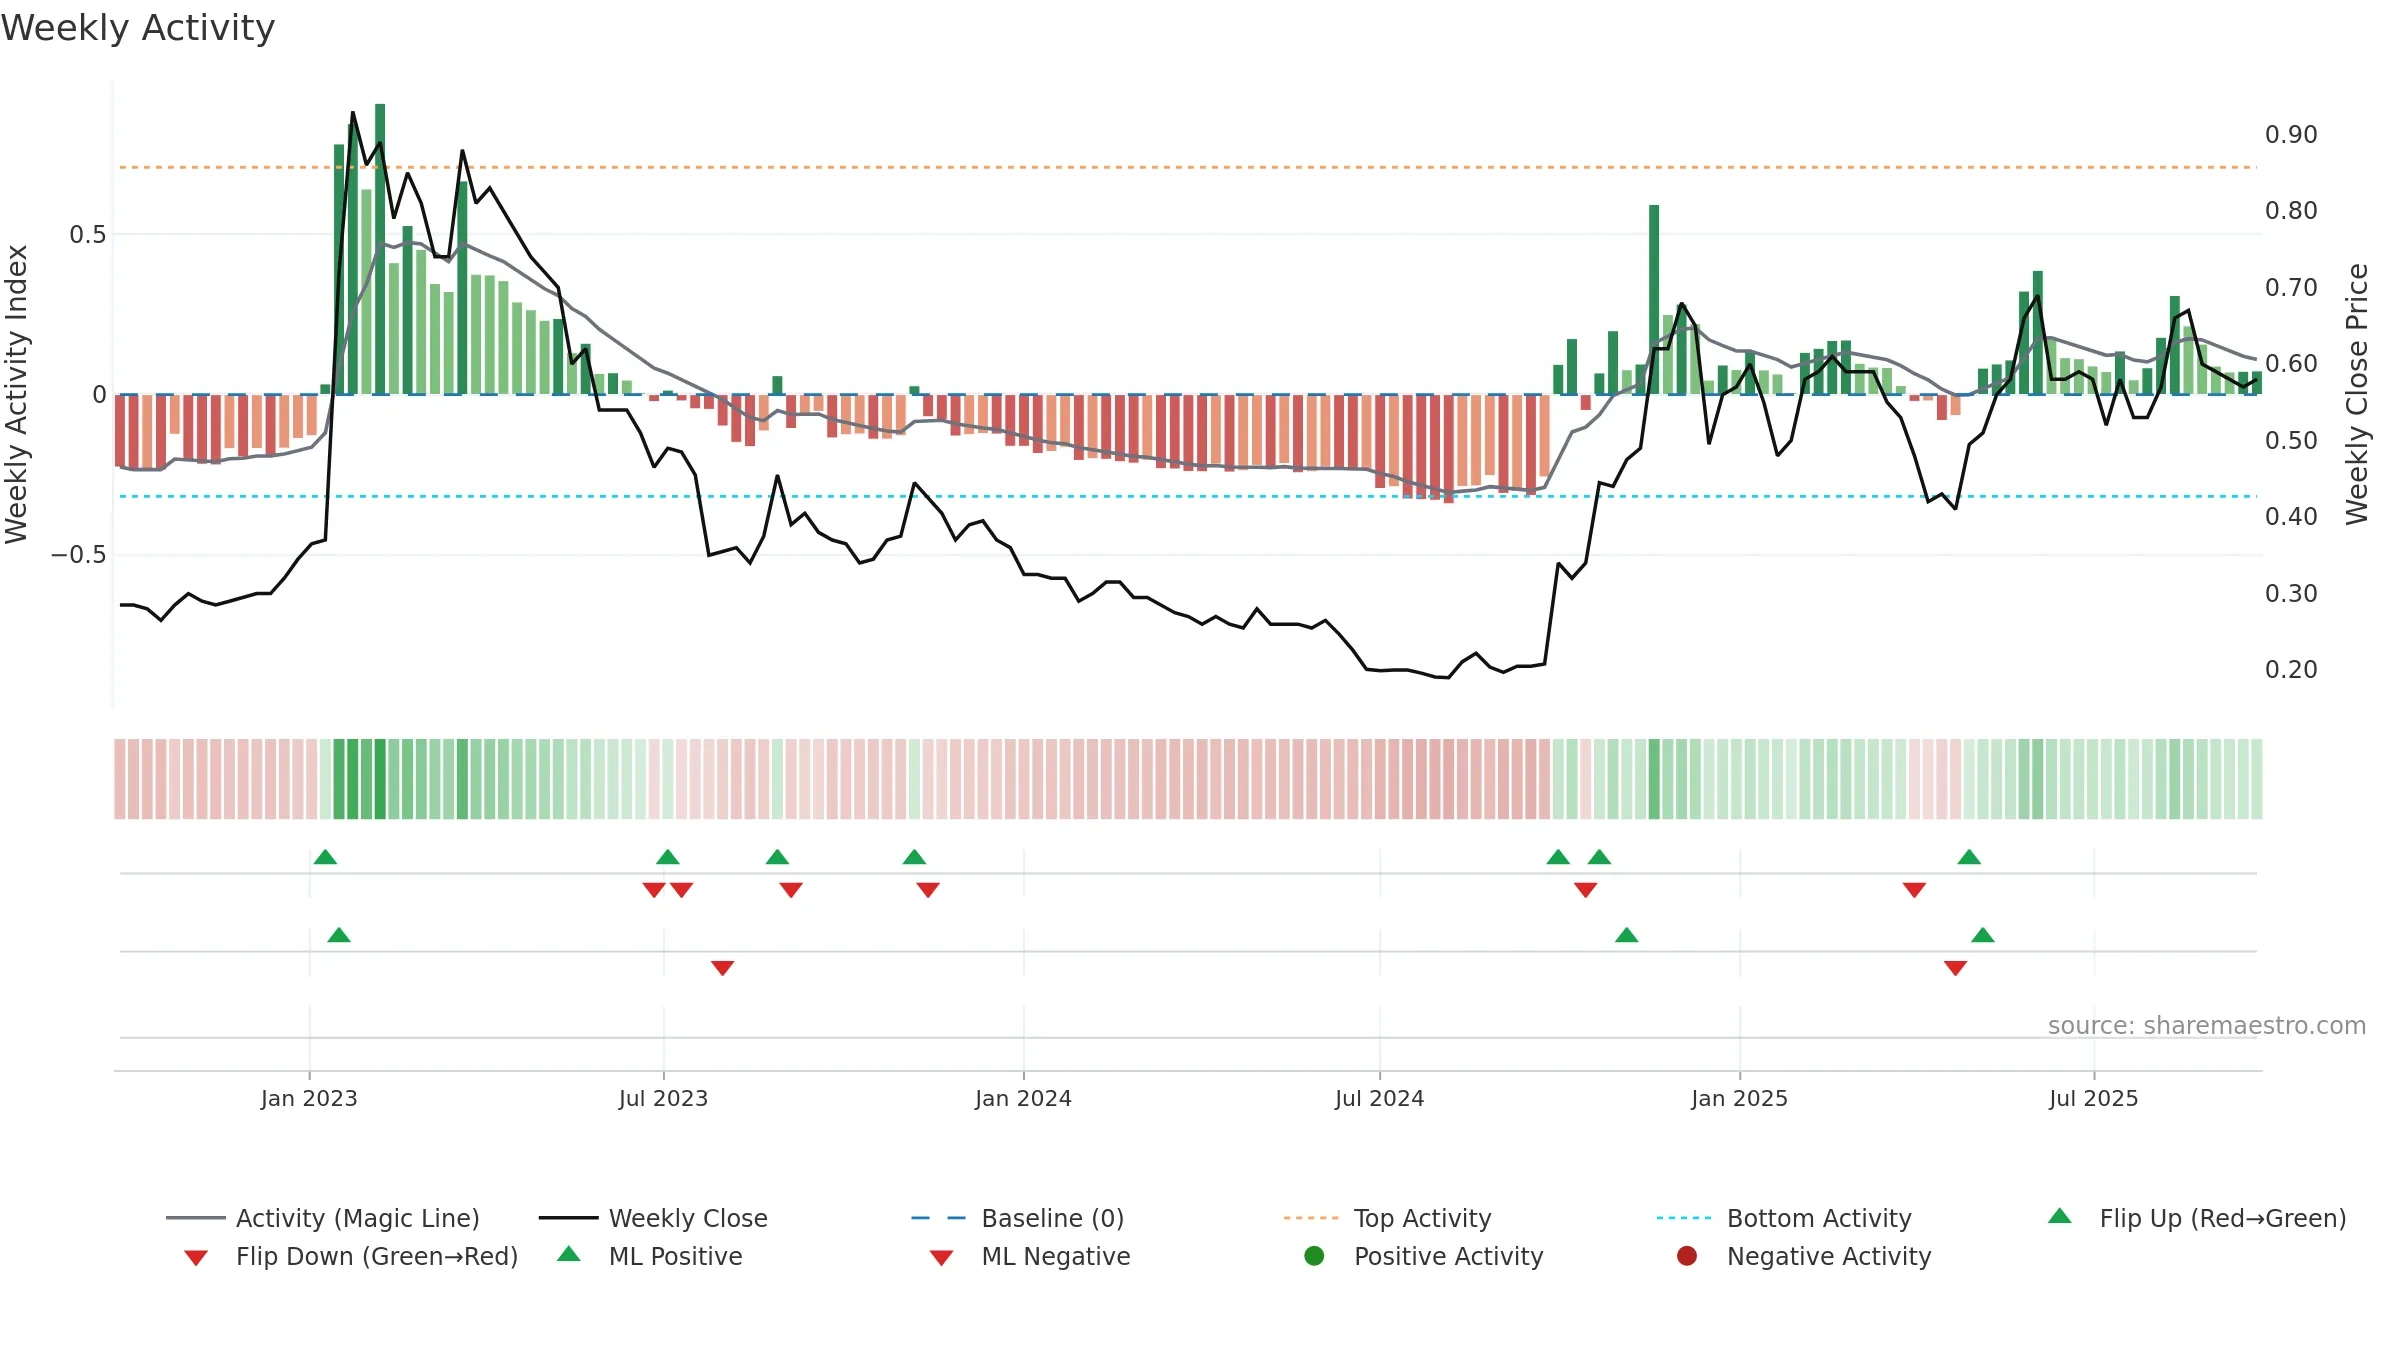Click the Flip Up marker at Jan 2023
The width and height of the screenshot is (2400, 1350).
325,857
